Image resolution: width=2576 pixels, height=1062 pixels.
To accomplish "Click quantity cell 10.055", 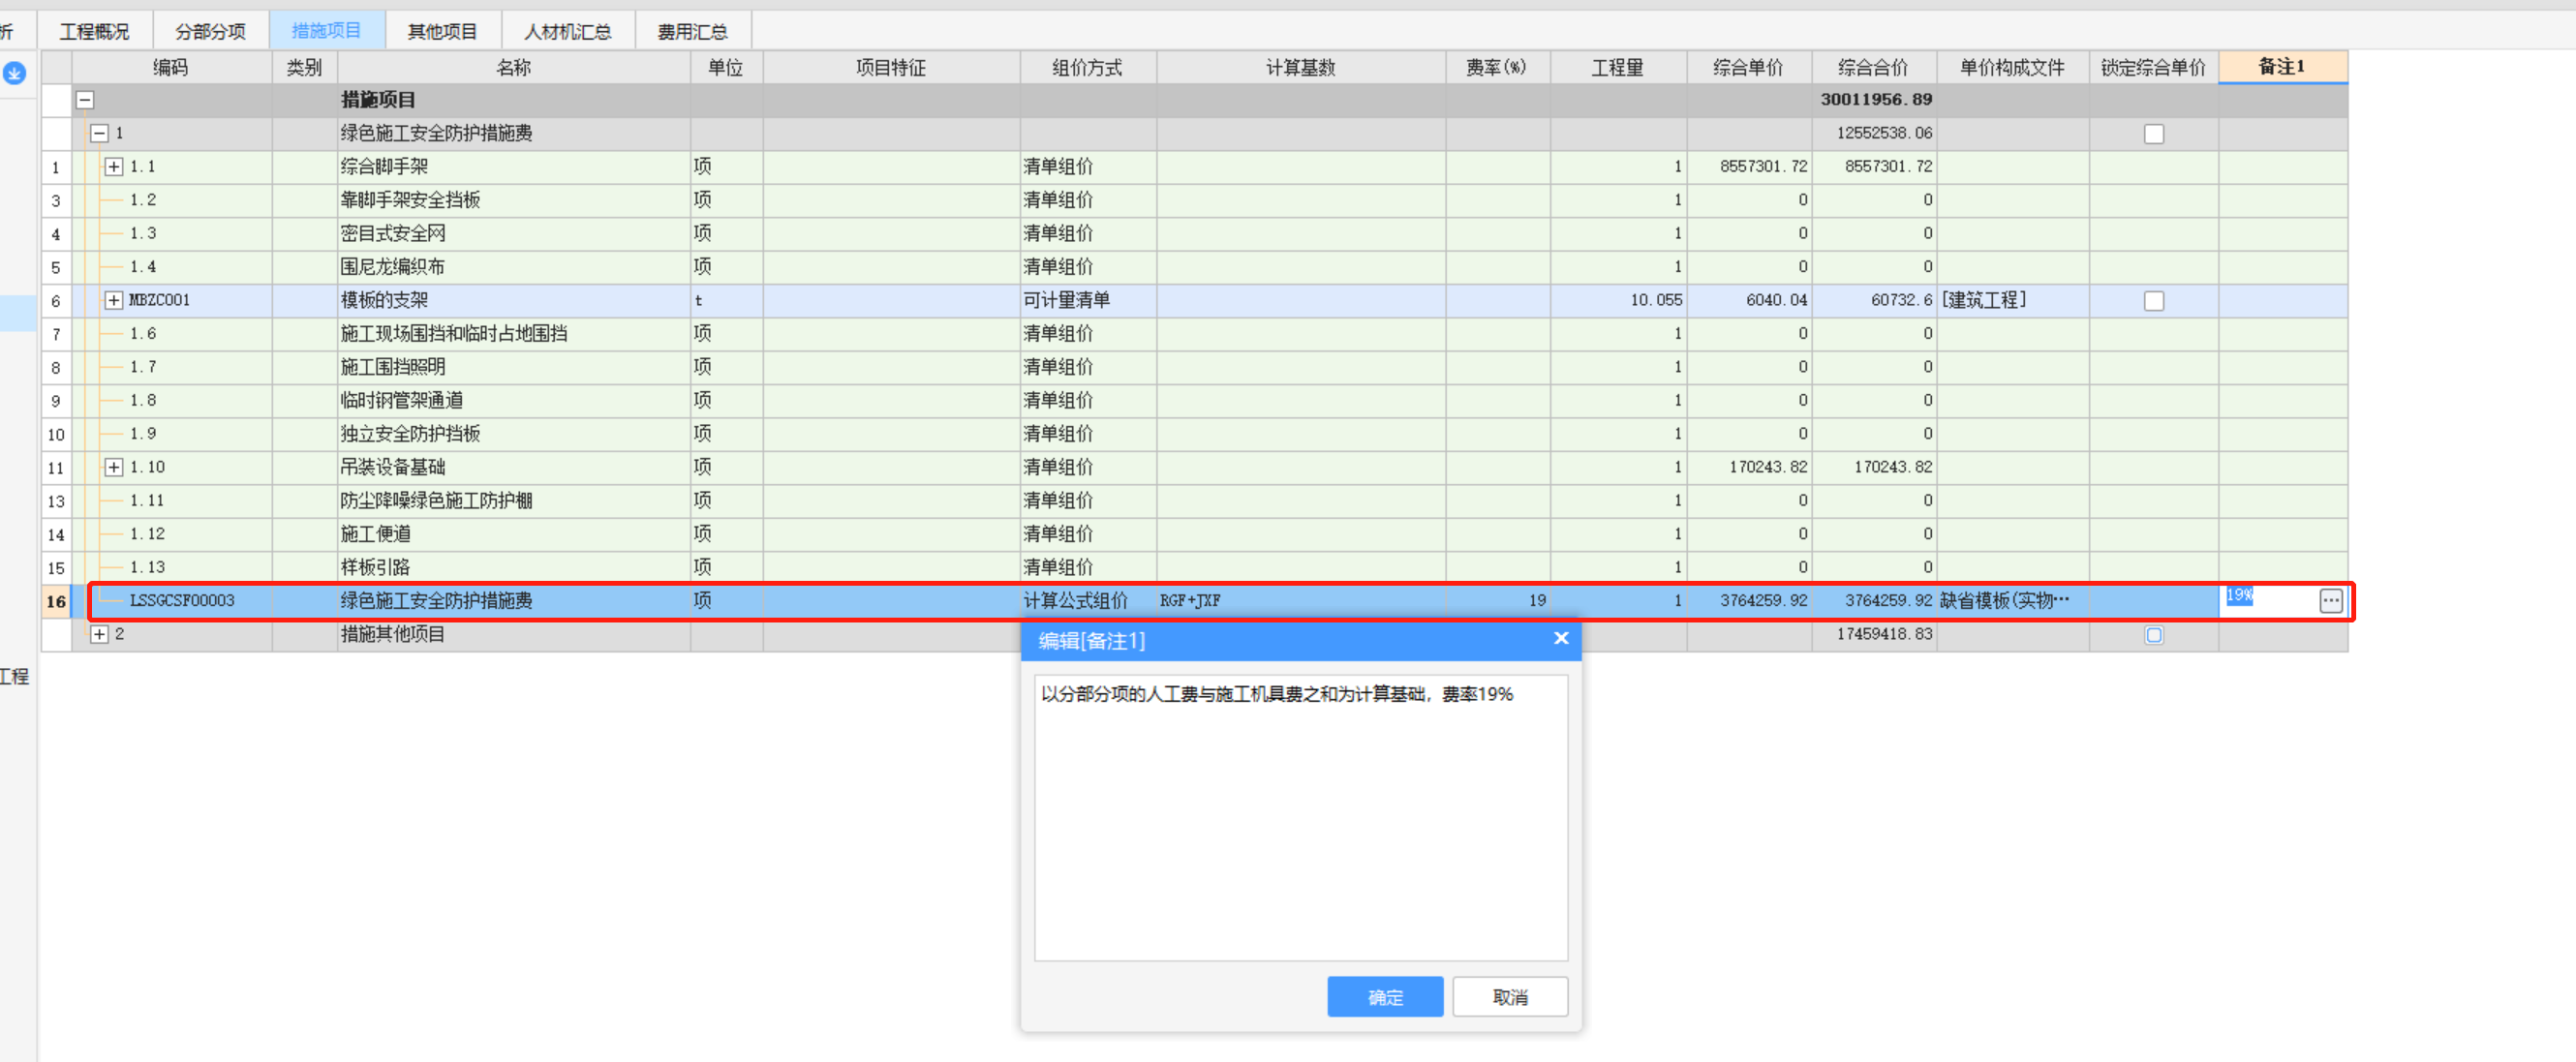I will (x=1619, y=301).
